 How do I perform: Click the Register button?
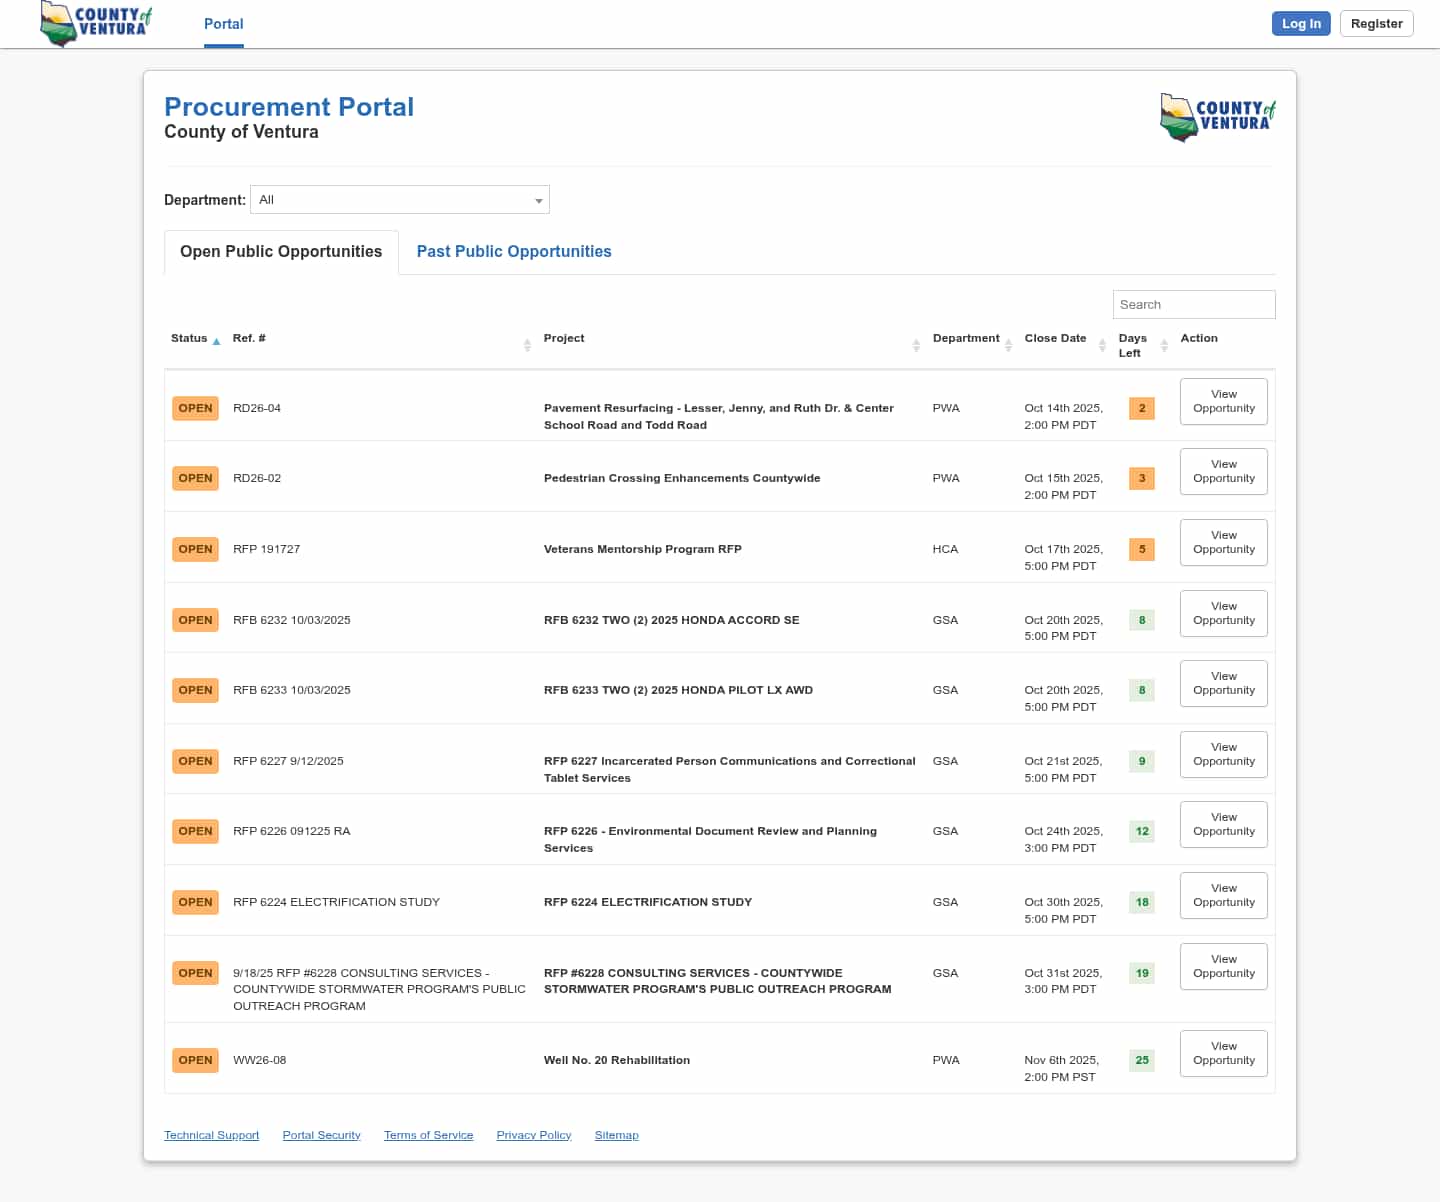click(x=1376, y=24)
